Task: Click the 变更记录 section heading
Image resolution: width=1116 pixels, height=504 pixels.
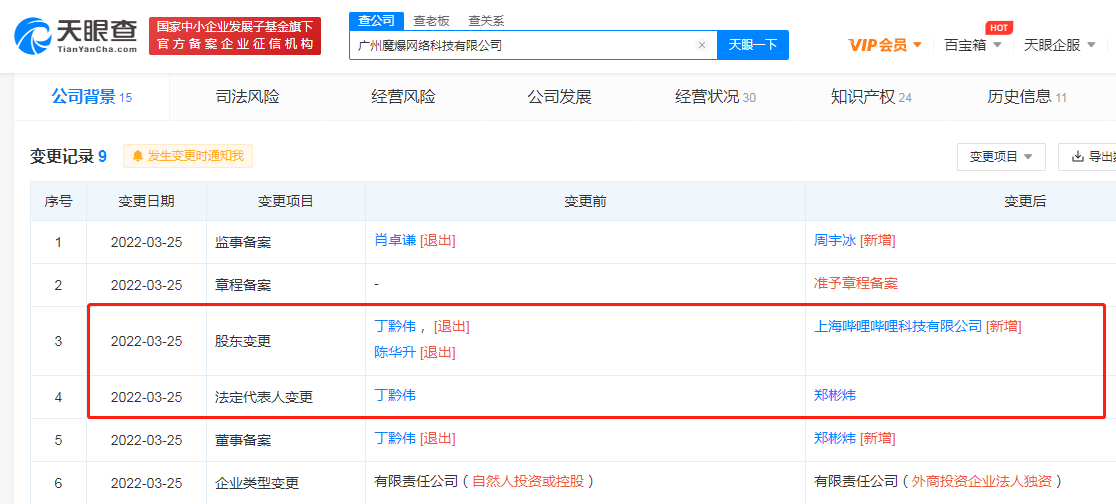Action: point(68,157)
